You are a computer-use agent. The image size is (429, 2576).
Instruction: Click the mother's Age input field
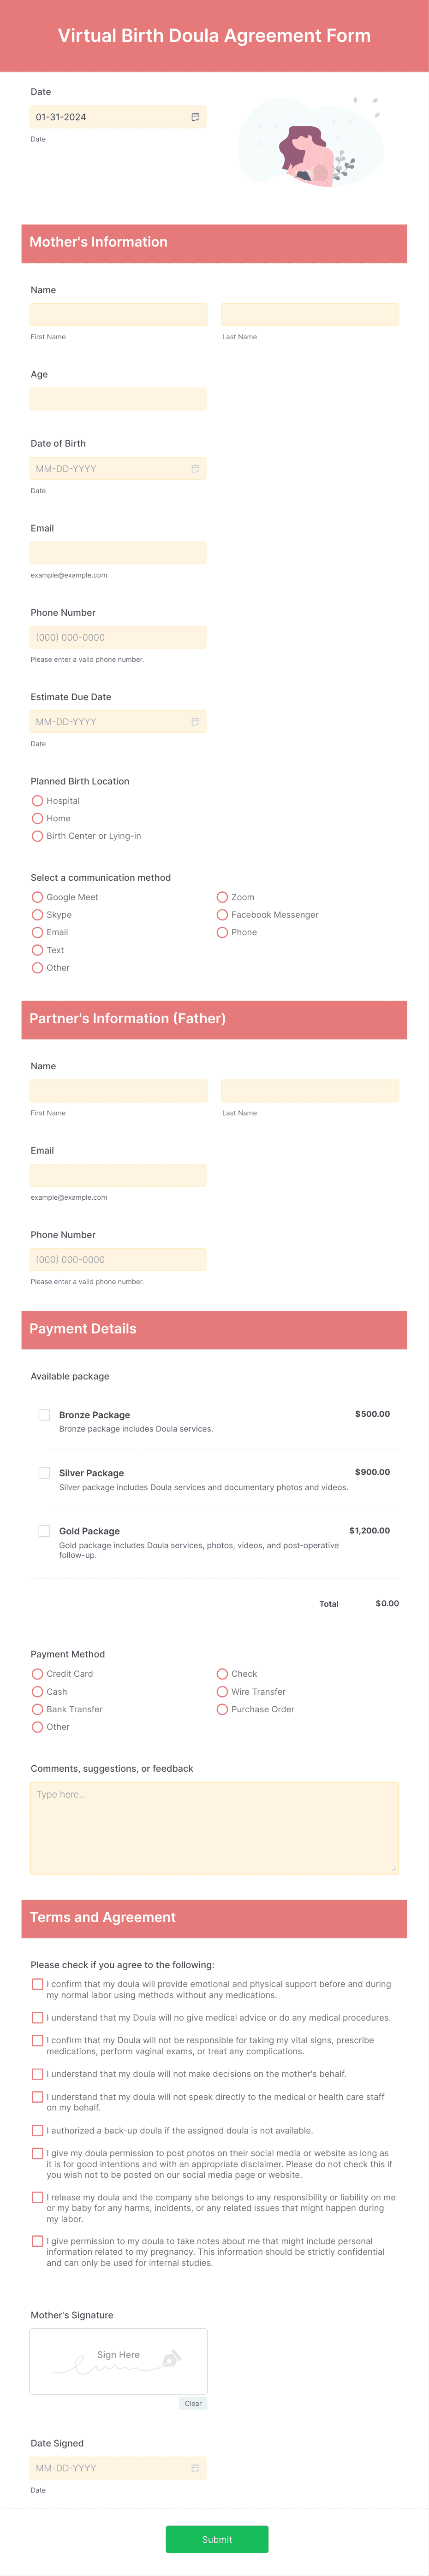coord(118,399)
